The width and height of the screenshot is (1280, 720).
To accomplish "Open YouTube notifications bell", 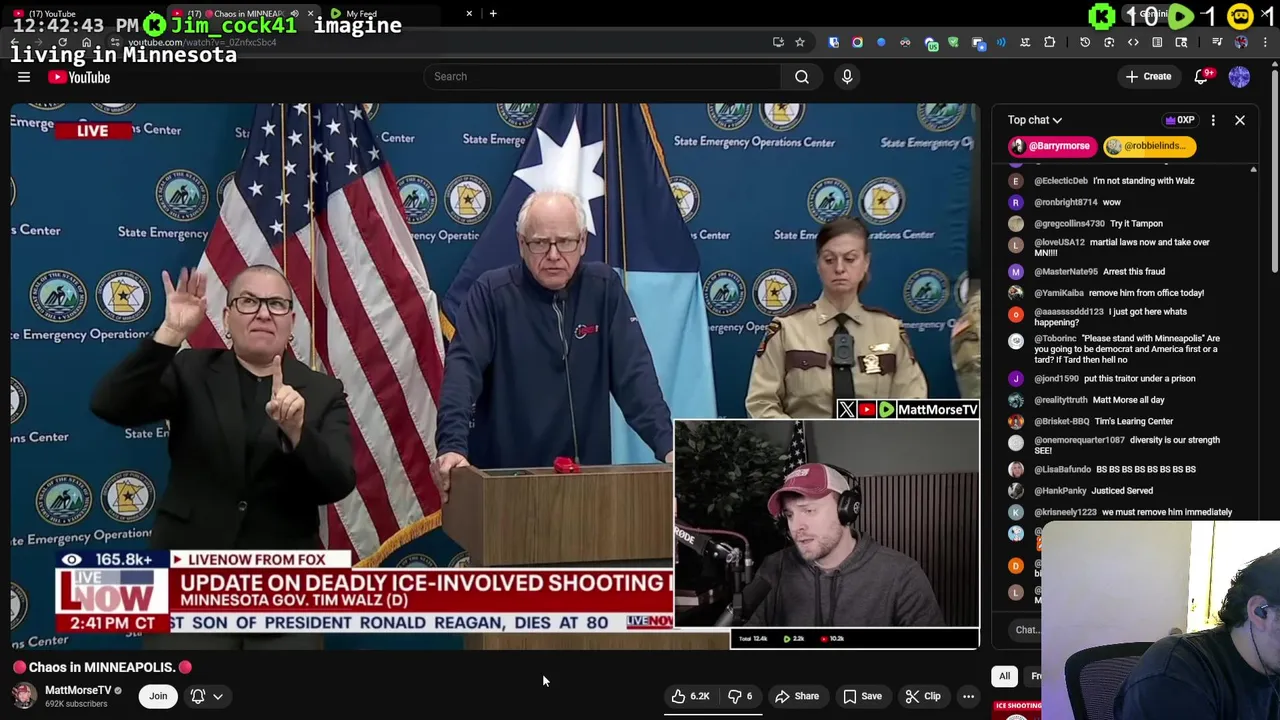I will coord(1203,77).
